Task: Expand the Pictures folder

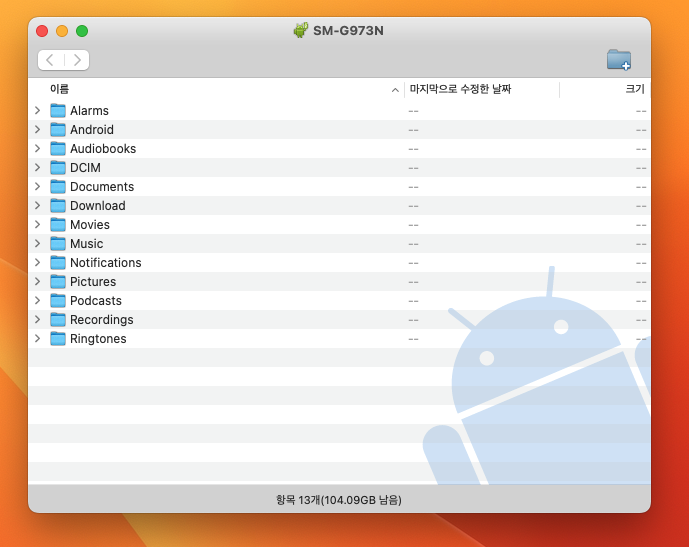Action: tap(38, 281)
